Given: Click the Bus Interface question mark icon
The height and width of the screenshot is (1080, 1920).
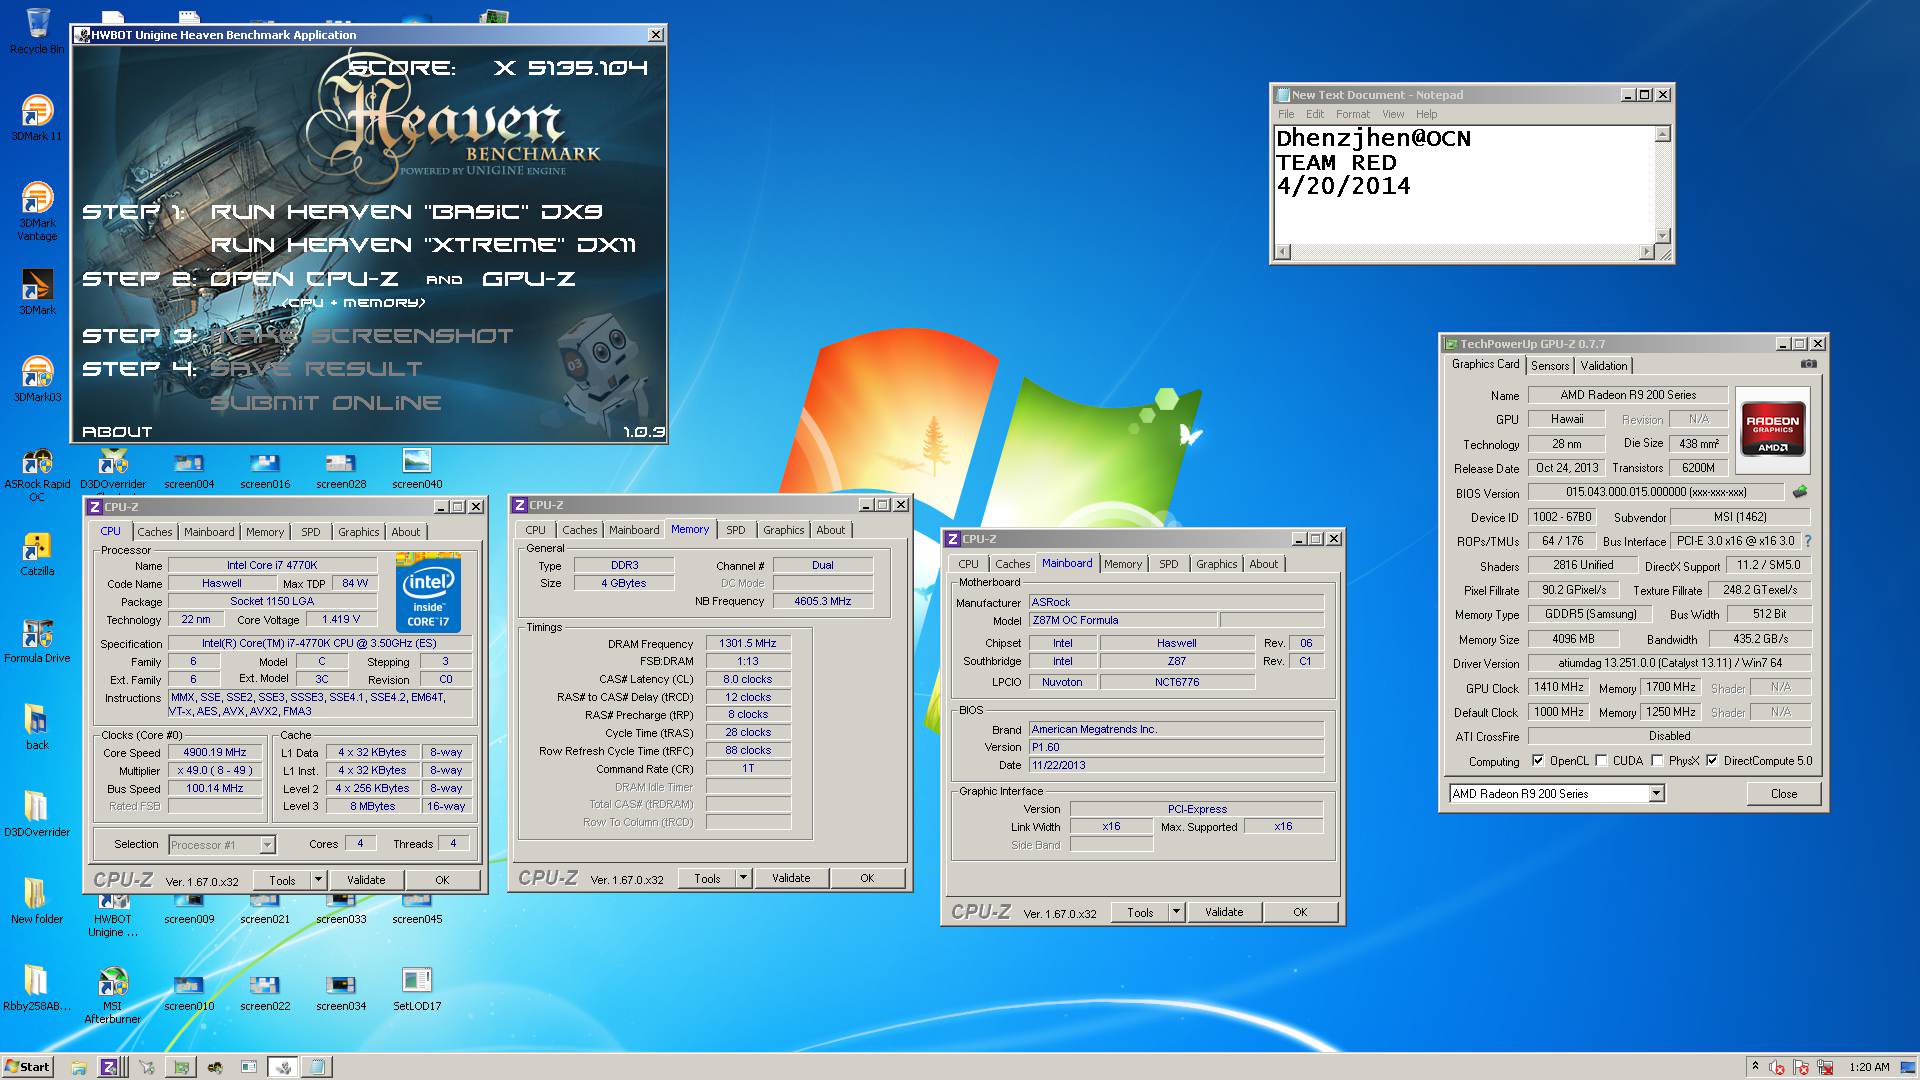Looking at the screenshot, I should pos(1808,541).
